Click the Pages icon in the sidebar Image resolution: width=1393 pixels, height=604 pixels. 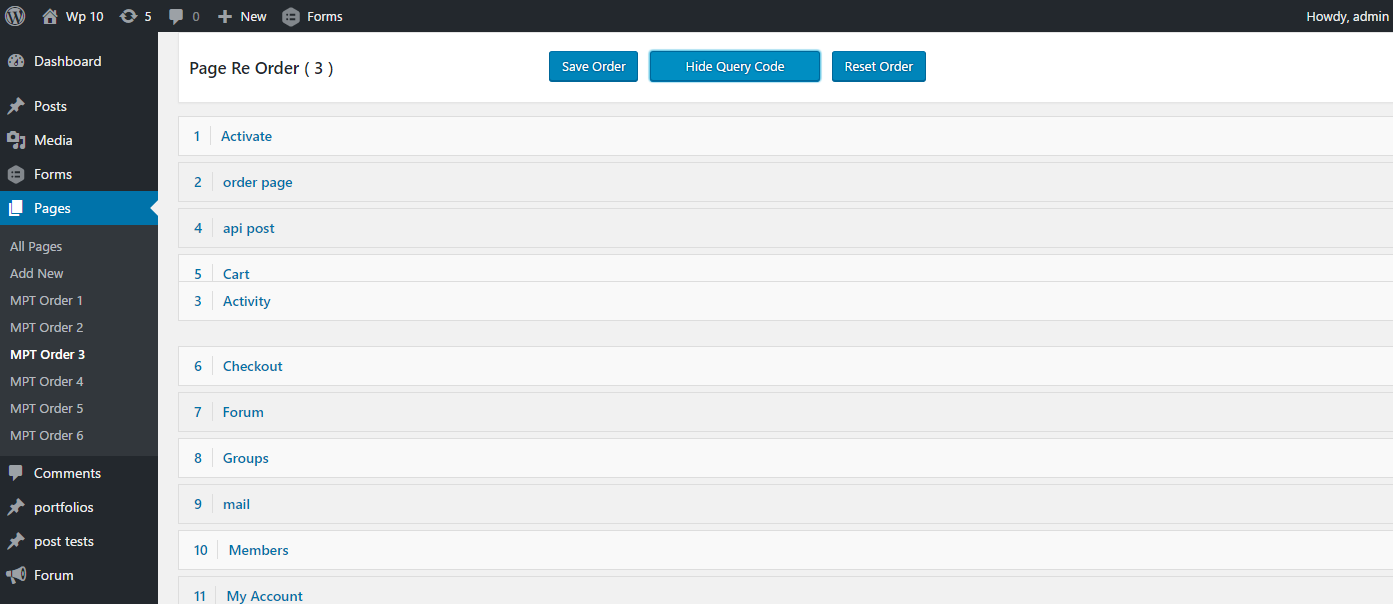(16, 208)
